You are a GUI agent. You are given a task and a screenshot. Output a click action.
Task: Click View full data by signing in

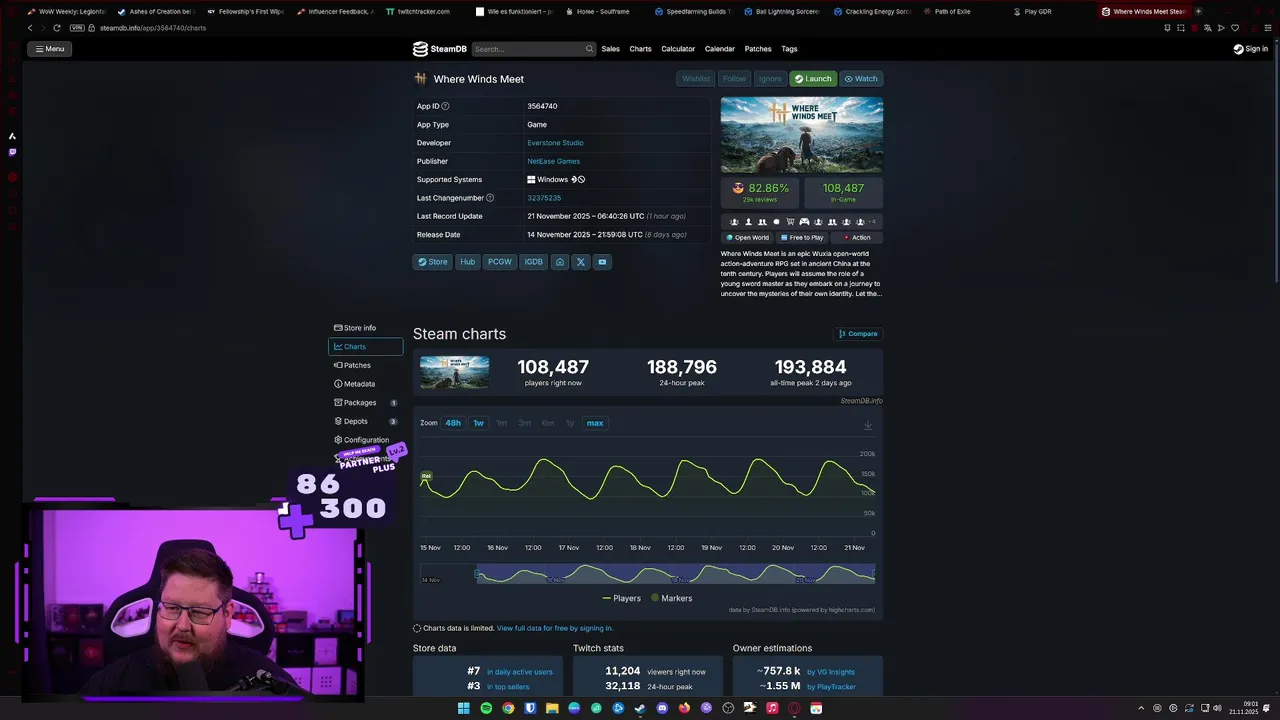[555, 628]
